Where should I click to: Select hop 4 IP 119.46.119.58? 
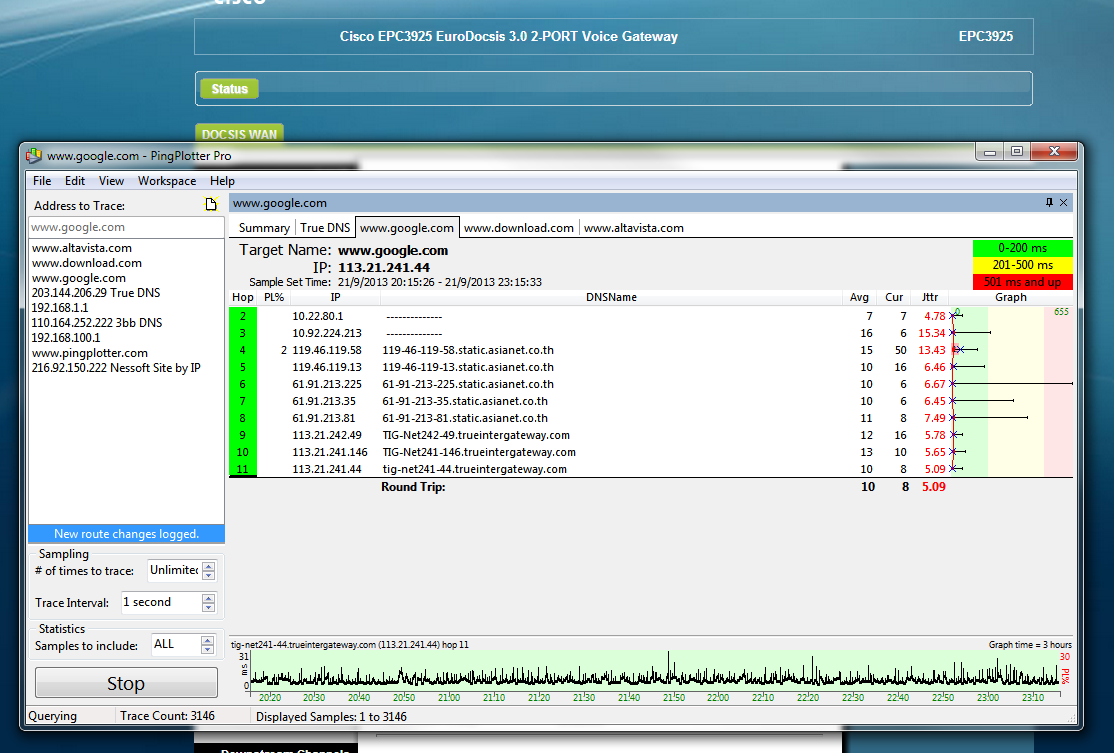pyautogui.click(x=327, y=350)
